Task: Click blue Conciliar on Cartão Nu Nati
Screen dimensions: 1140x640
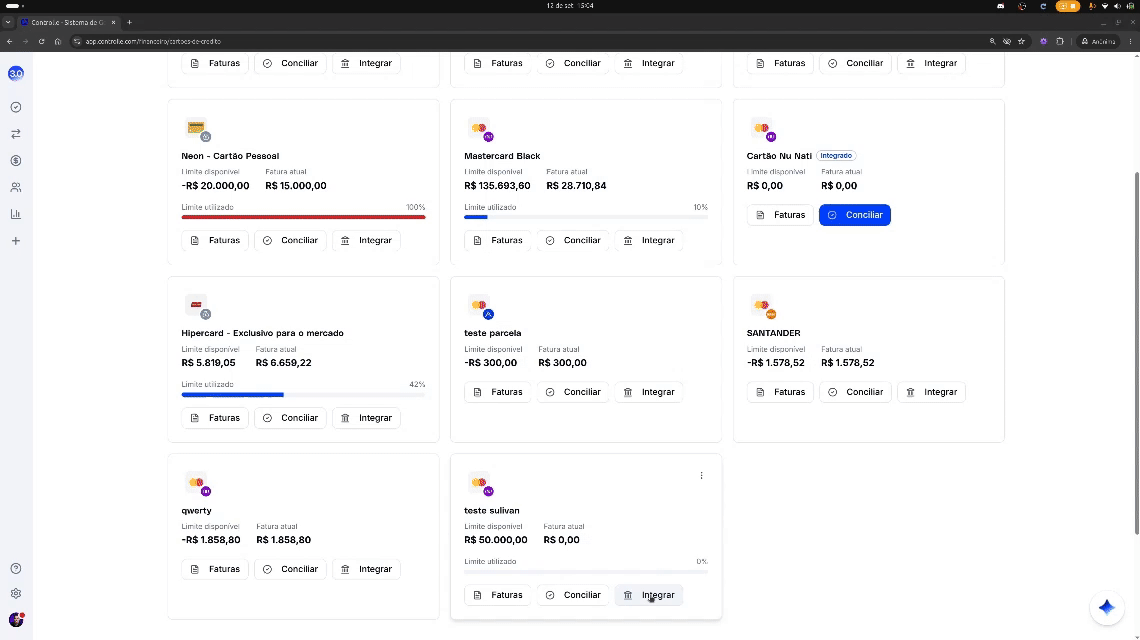Action: click(x=855, y=215)
